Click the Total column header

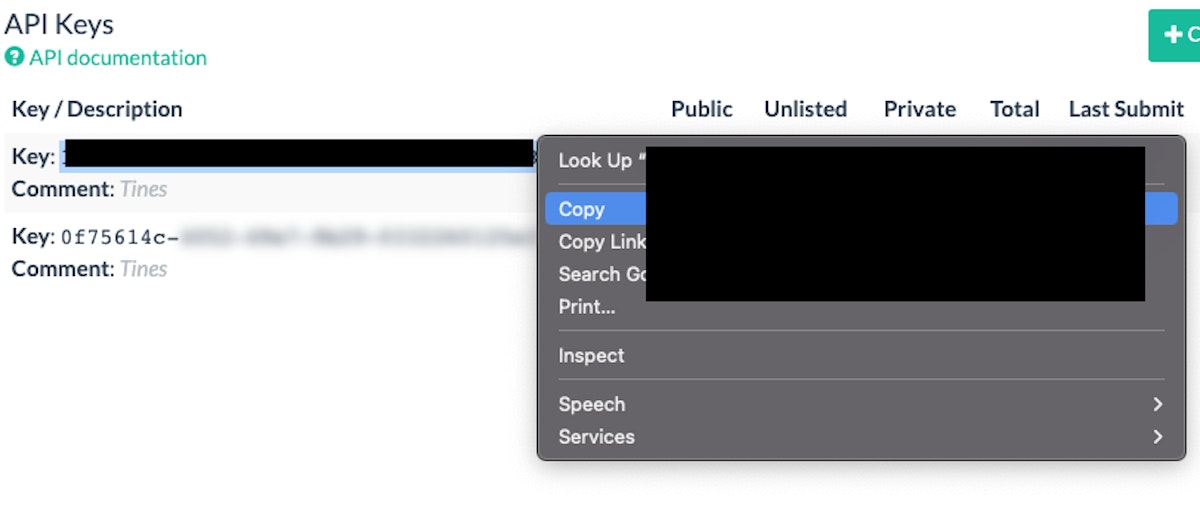coord(1015,109)
